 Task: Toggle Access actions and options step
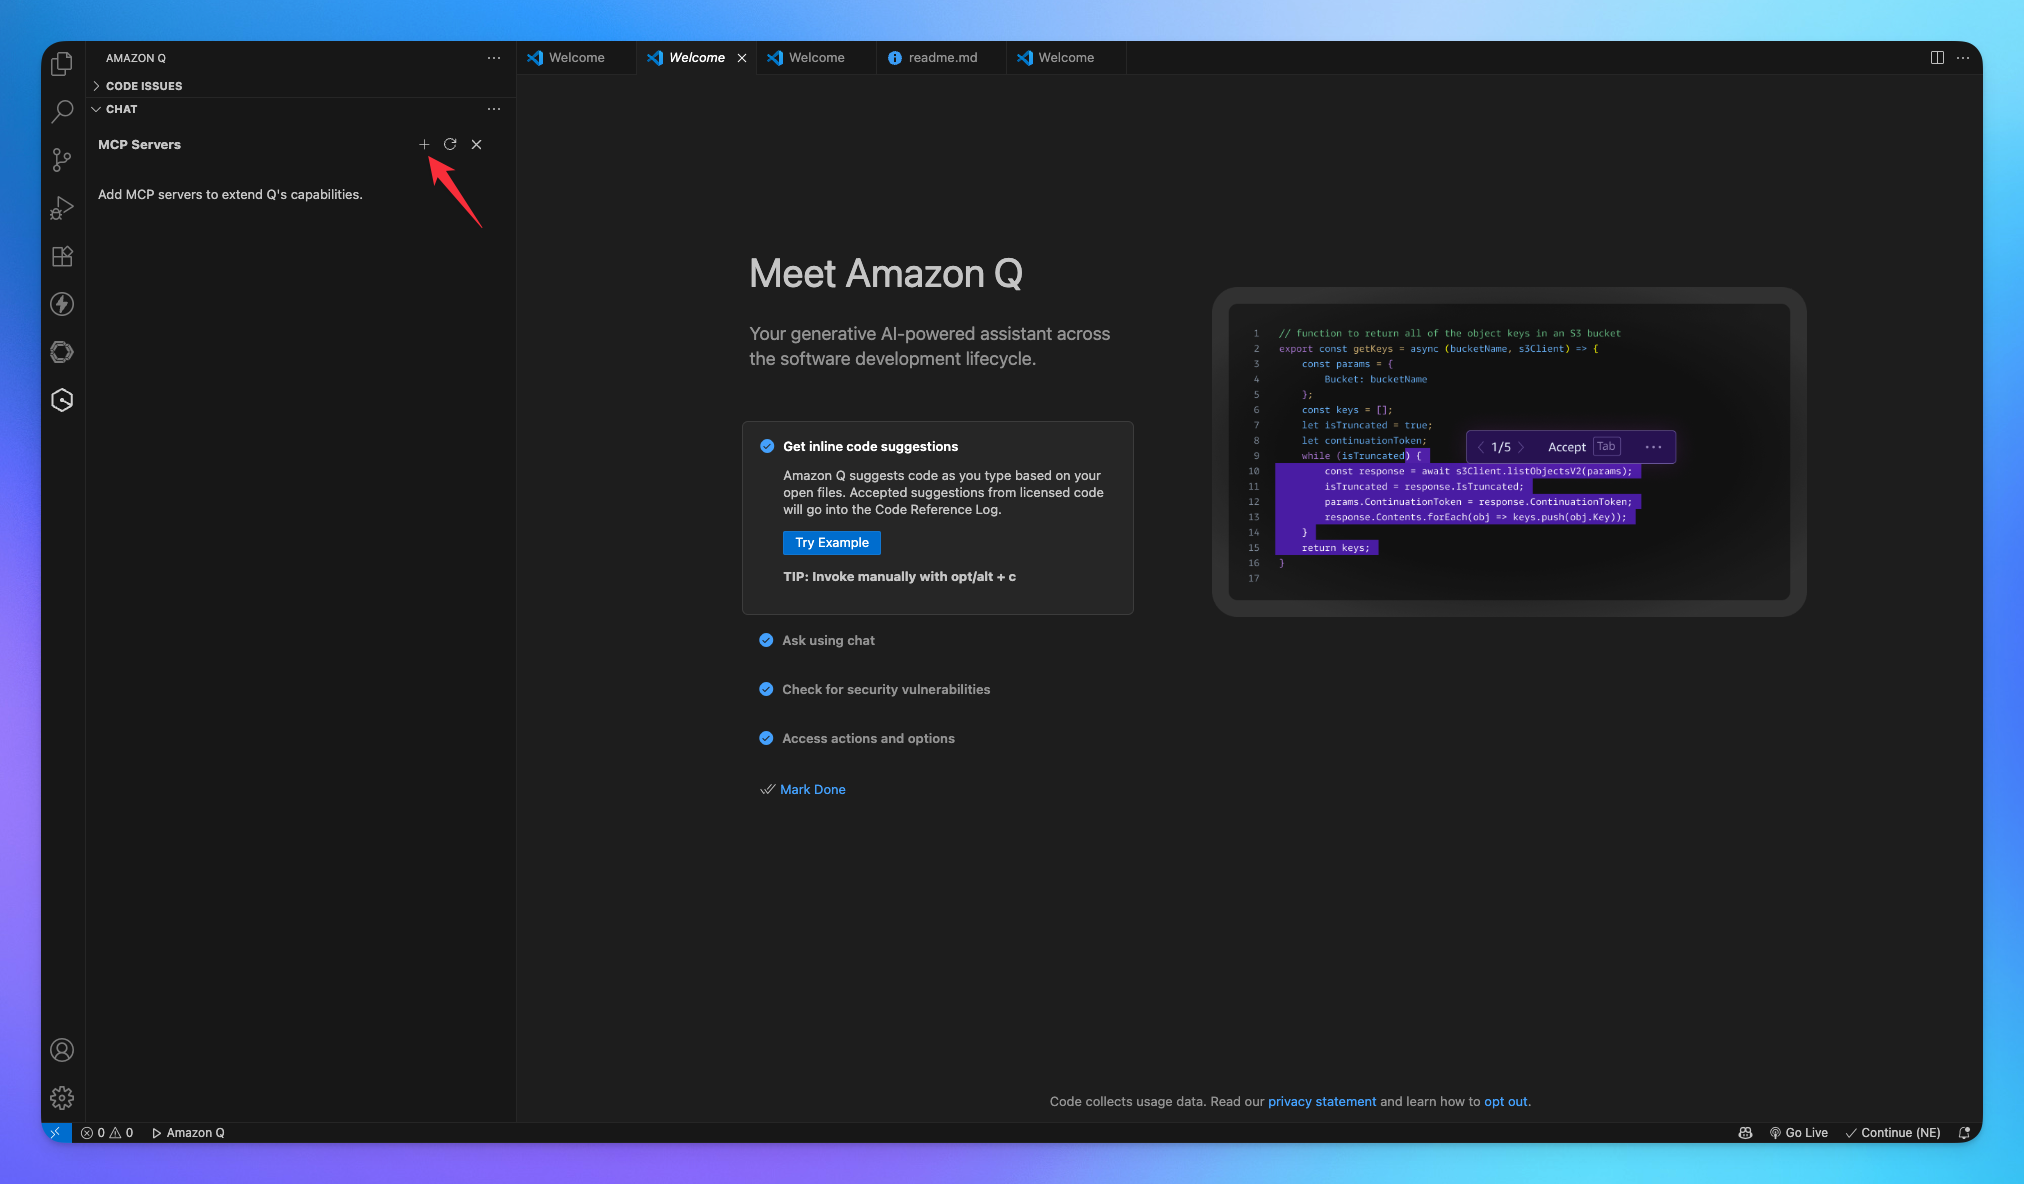[x=766, y=739]
